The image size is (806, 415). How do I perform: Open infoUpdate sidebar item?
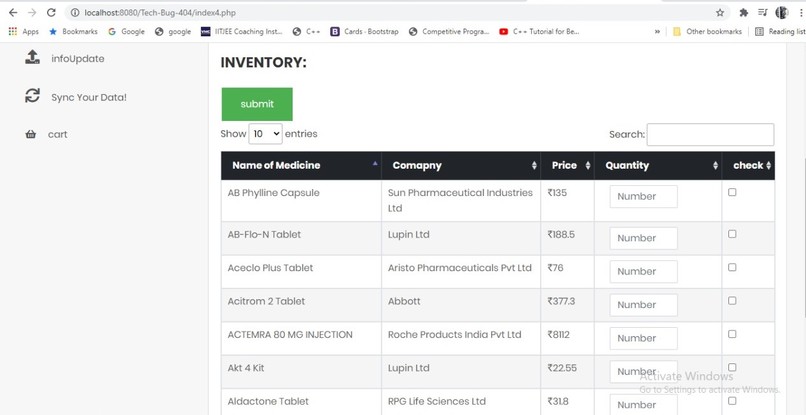pos(78,59)
